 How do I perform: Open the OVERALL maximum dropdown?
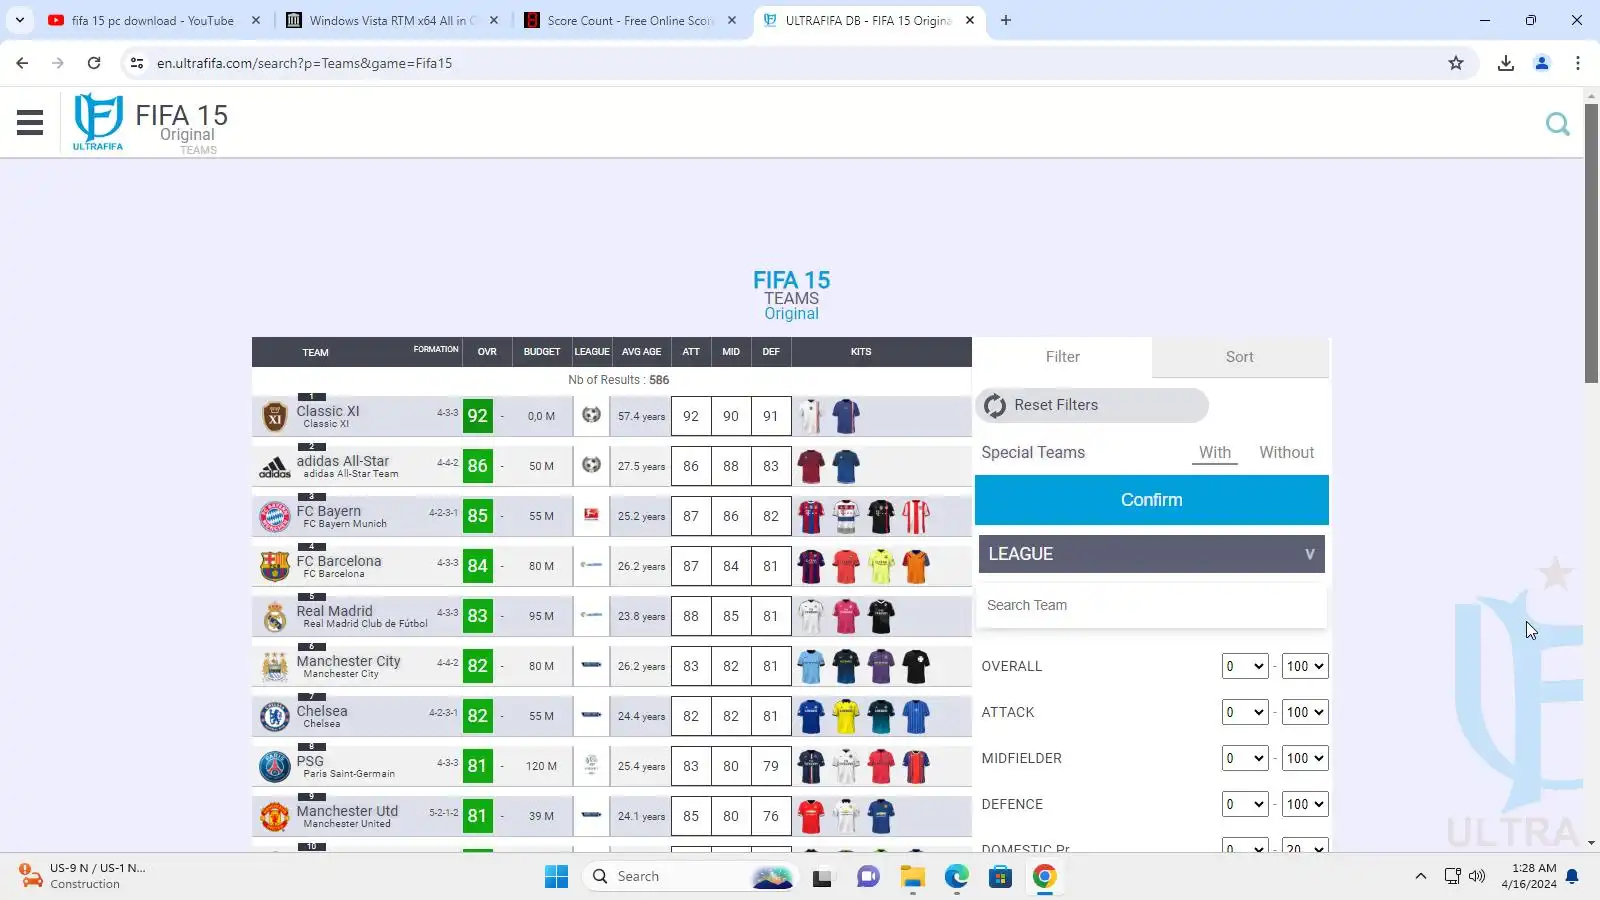point(1305,666)
